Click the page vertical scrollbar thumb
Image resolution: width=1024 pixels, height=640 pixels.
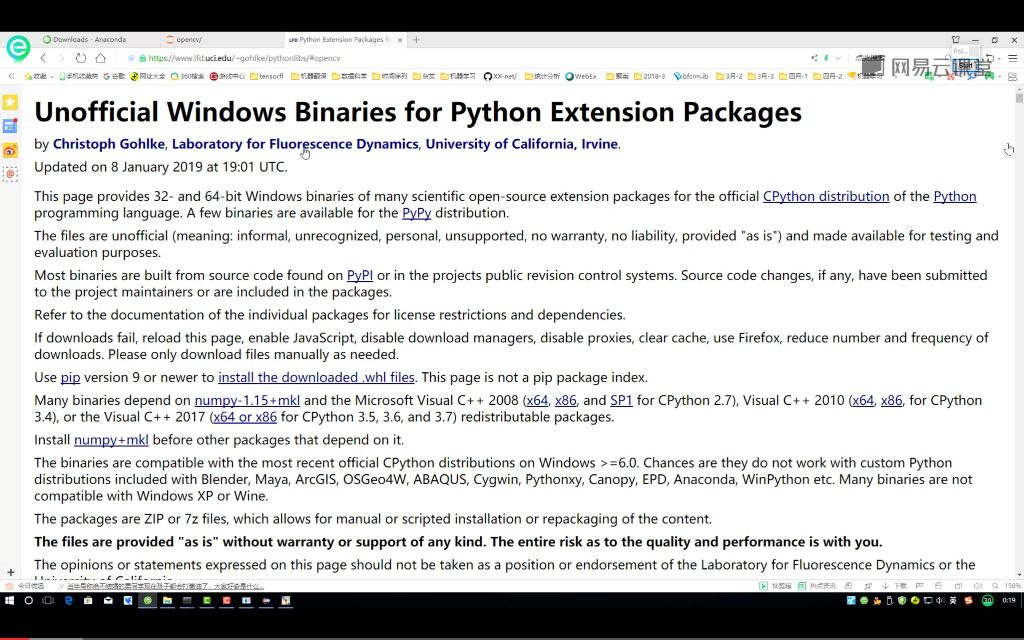pos(1019,98)
